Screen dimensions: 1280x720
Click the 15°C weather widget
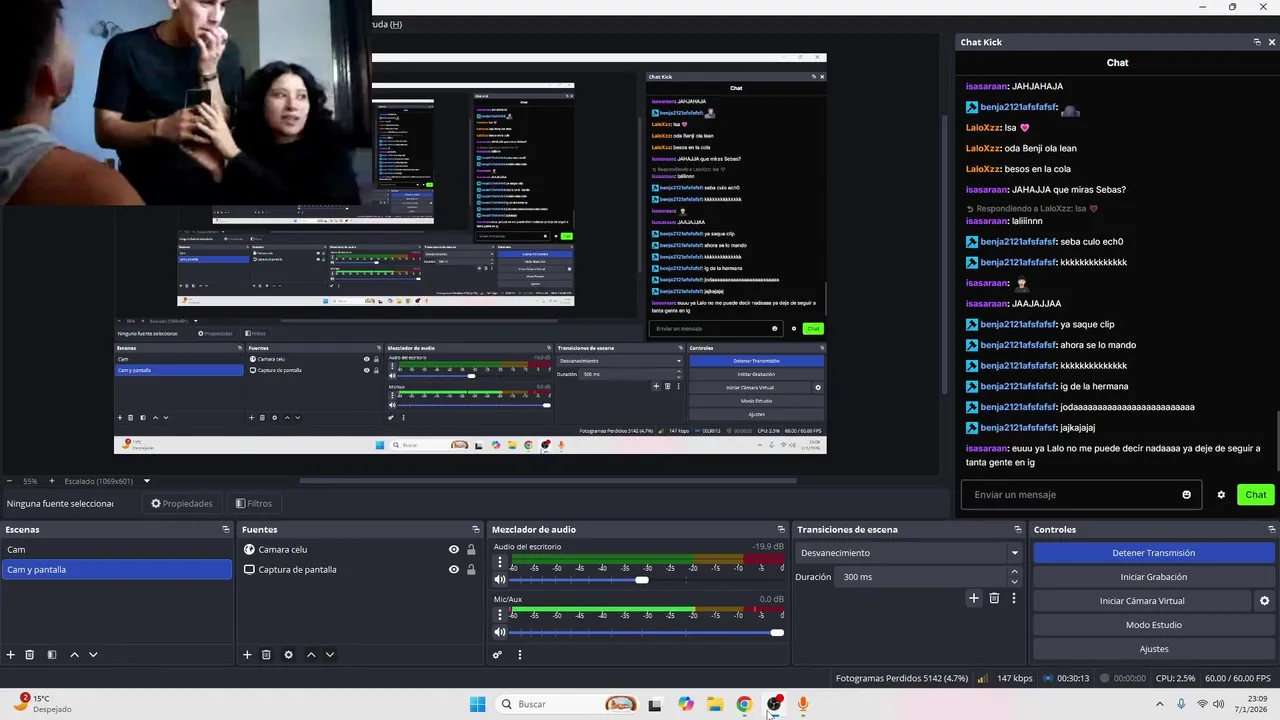pyautogui.click(x=44, y=704)
